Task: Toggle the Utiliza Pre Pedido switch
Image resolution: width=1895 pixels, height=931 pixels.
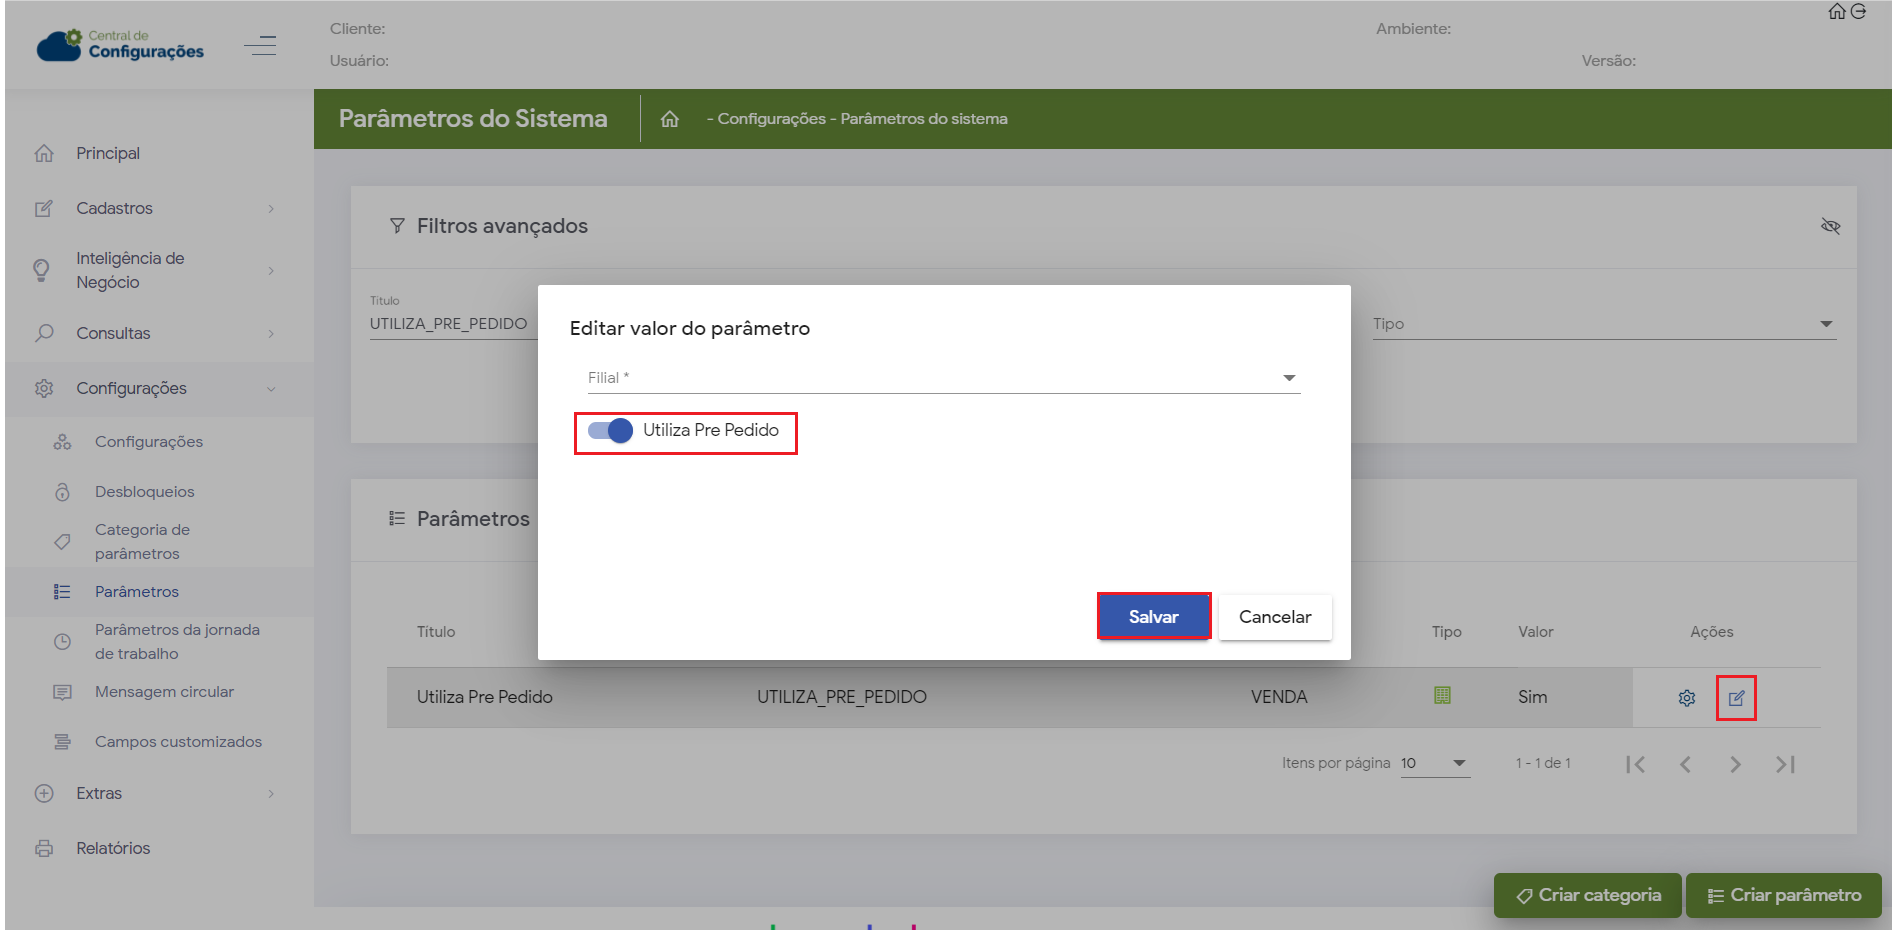Action: click(x=610, y=430)
